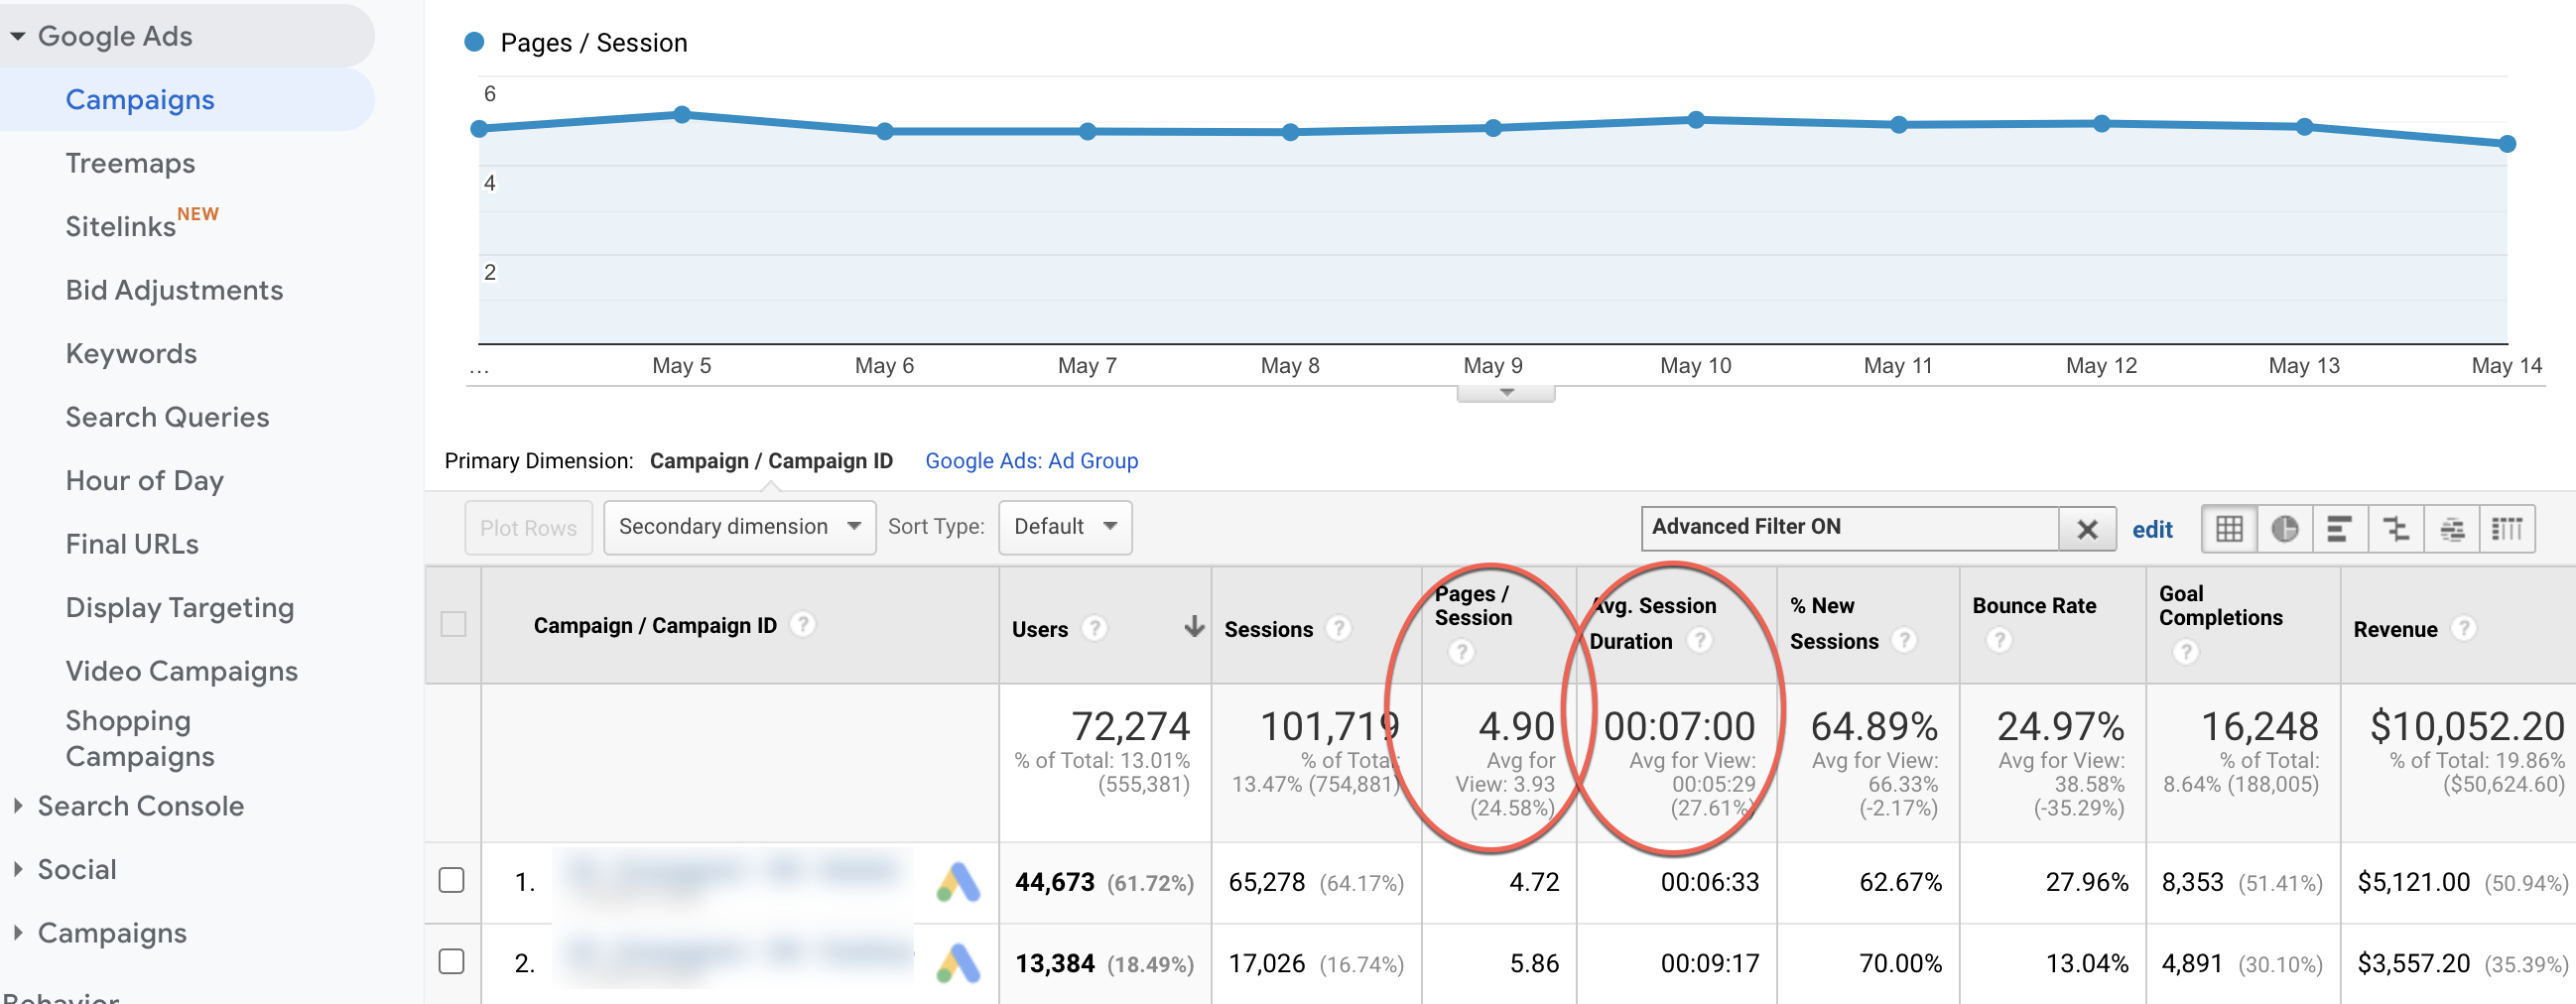Switch to the Term cloud view
This screenshot has width=2576, height=1004.
point(2452,527)
